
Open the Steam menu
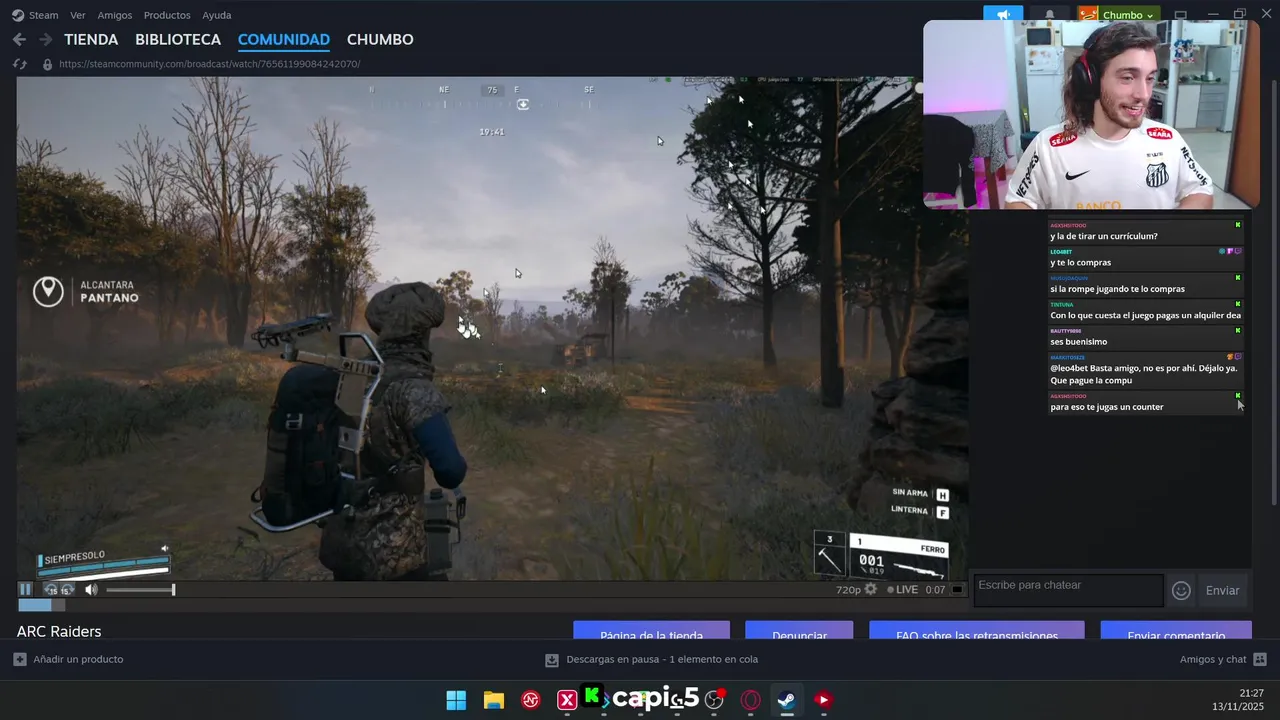[43, 15]
